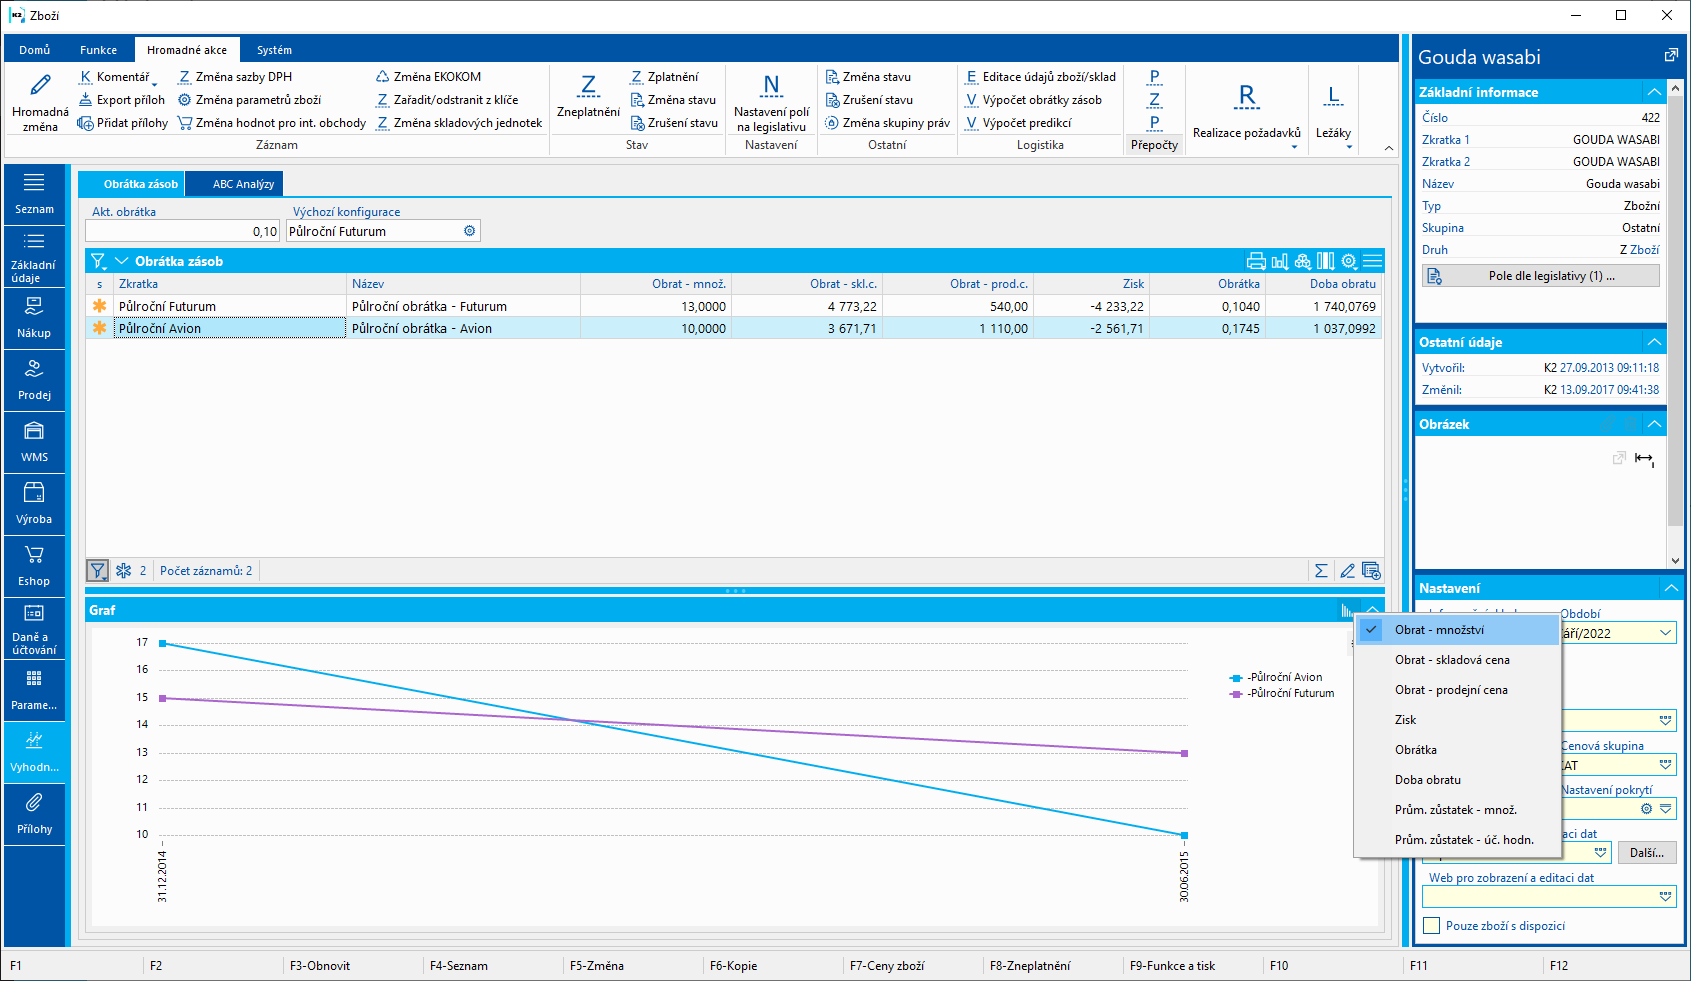Click the Další... button
The height and width of the screenshot is (981, 1691).
click(1646, 853)
